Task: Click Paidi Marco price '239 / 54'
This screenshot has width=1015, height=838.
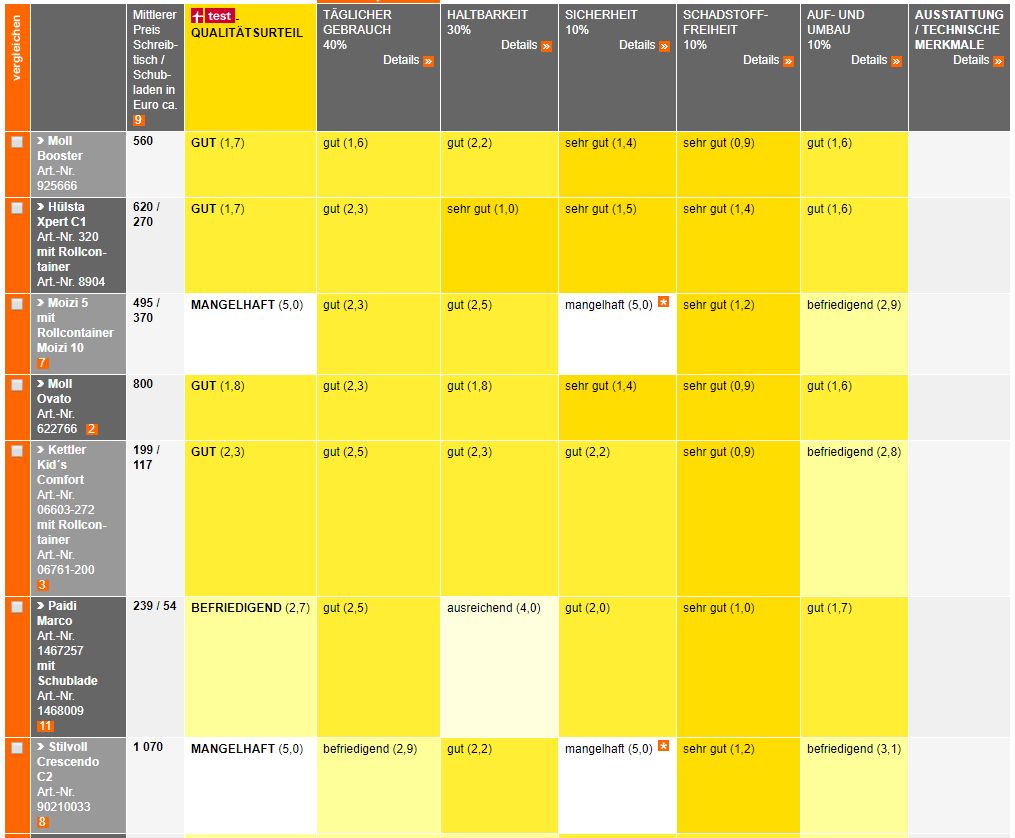Action: pyautogui.click(x=154, y=605)
